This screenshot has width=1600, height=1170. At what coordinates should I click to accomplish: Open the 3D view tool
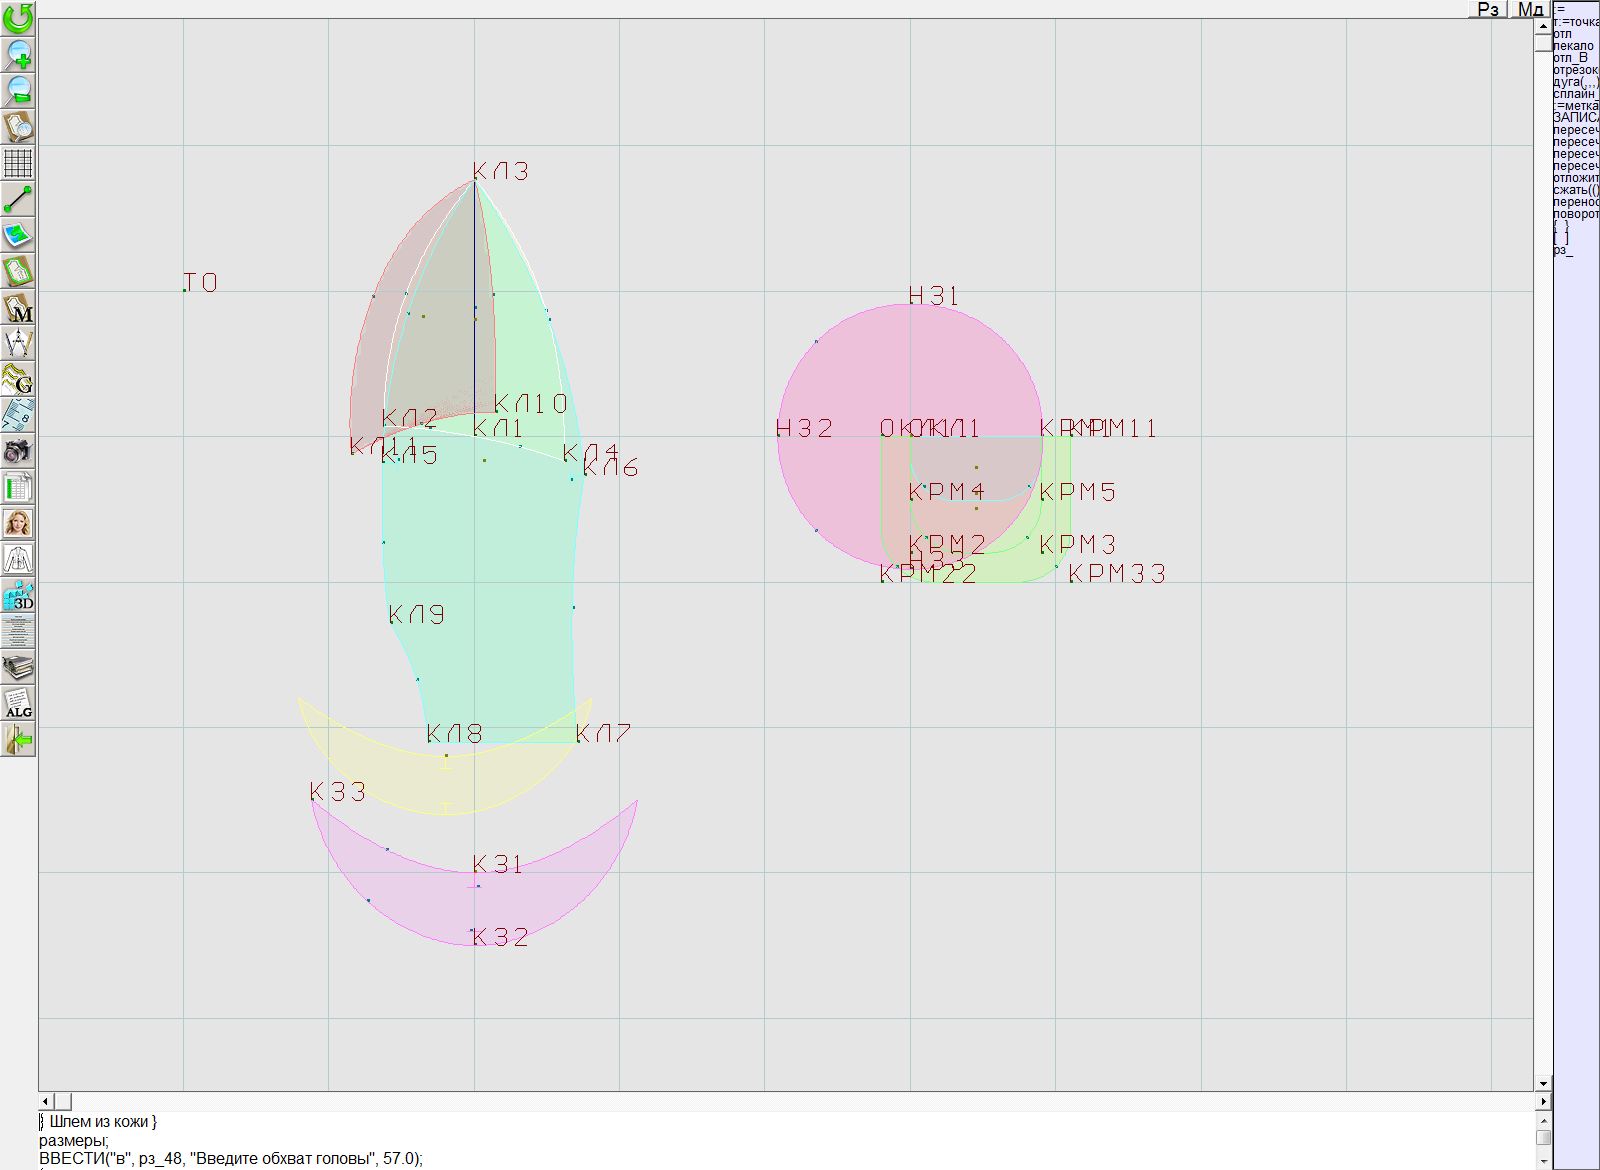18,597
